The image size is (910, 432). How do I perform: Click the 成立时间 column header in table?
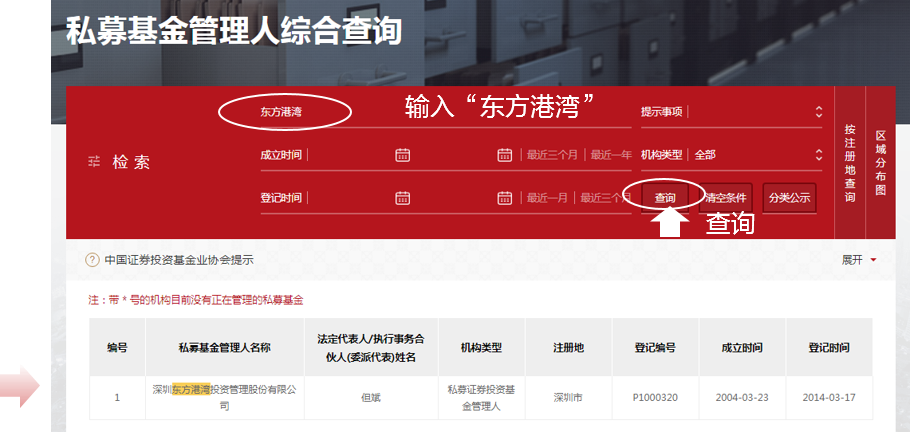point(742,347)
